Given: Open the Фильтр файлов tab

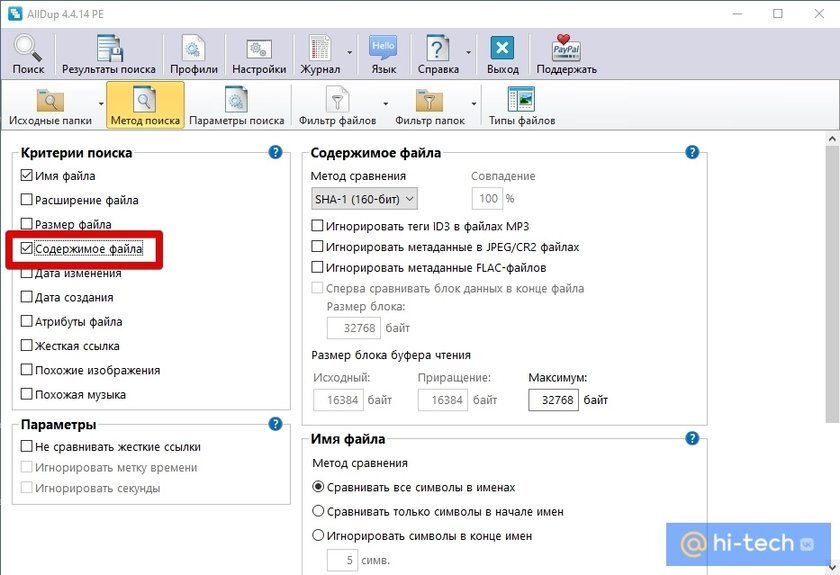Looking at the screenshot, I should (x=338, y=106).
